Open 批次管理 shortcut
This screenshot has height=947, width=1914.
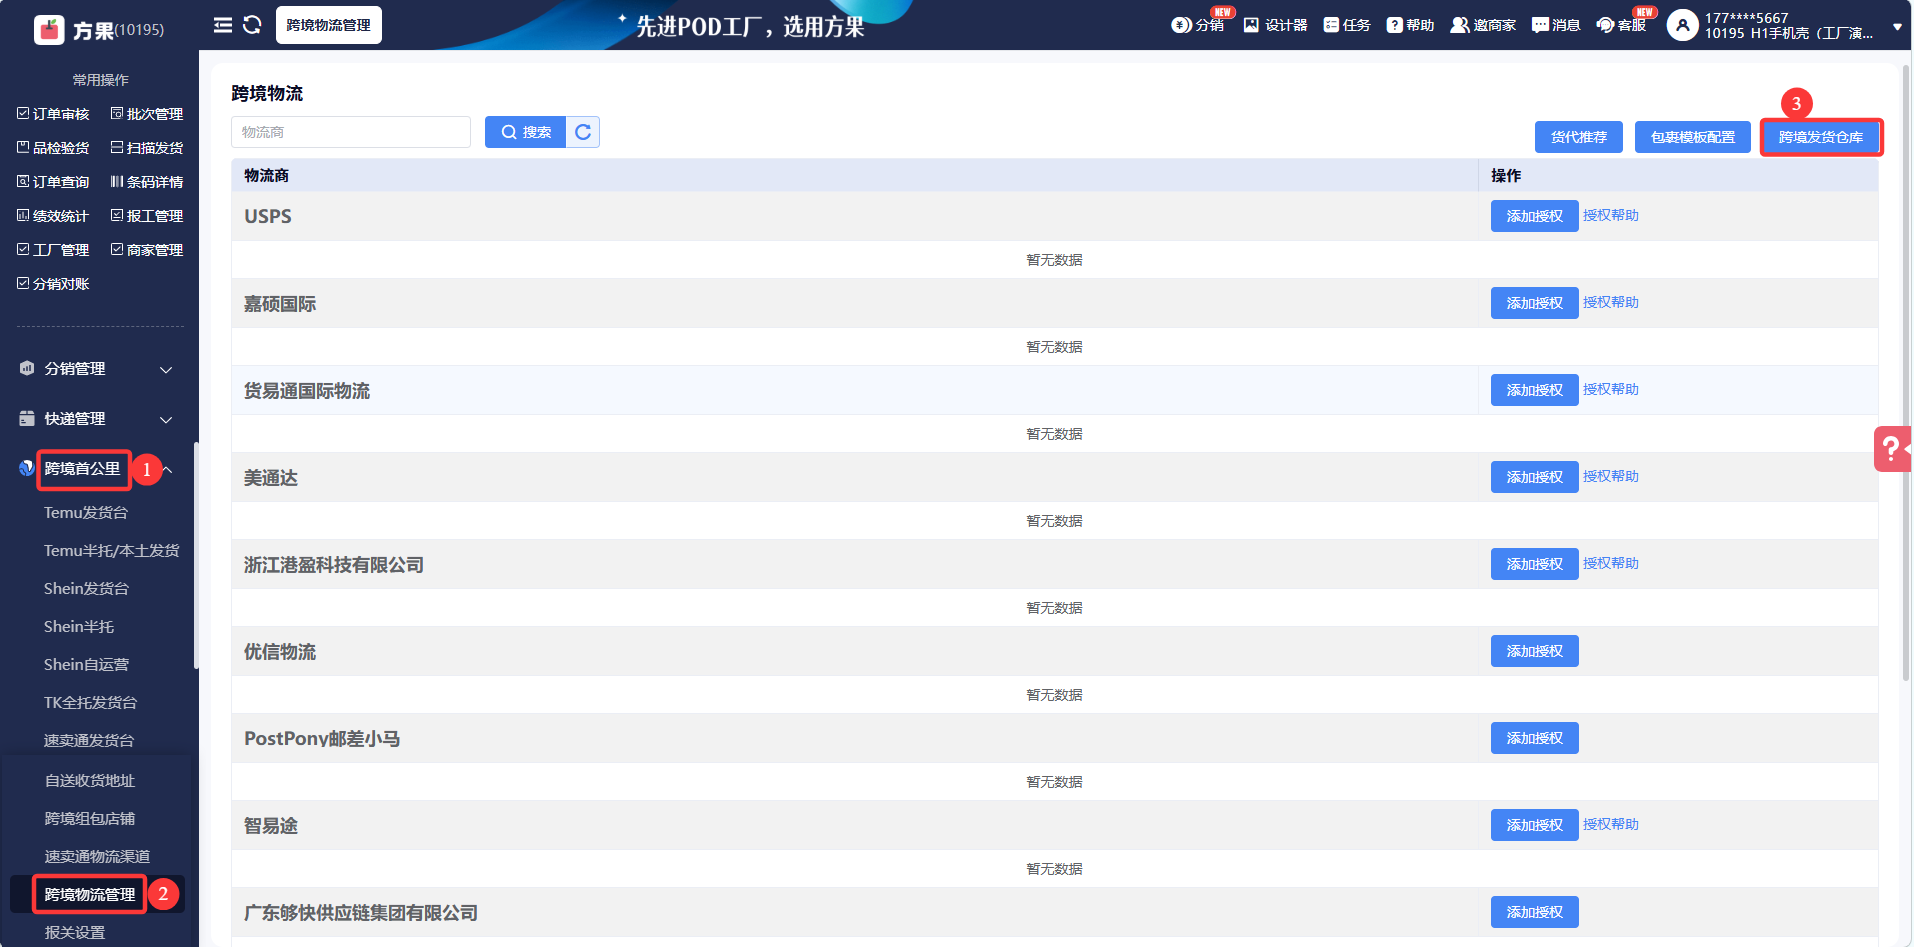(147, 114)
